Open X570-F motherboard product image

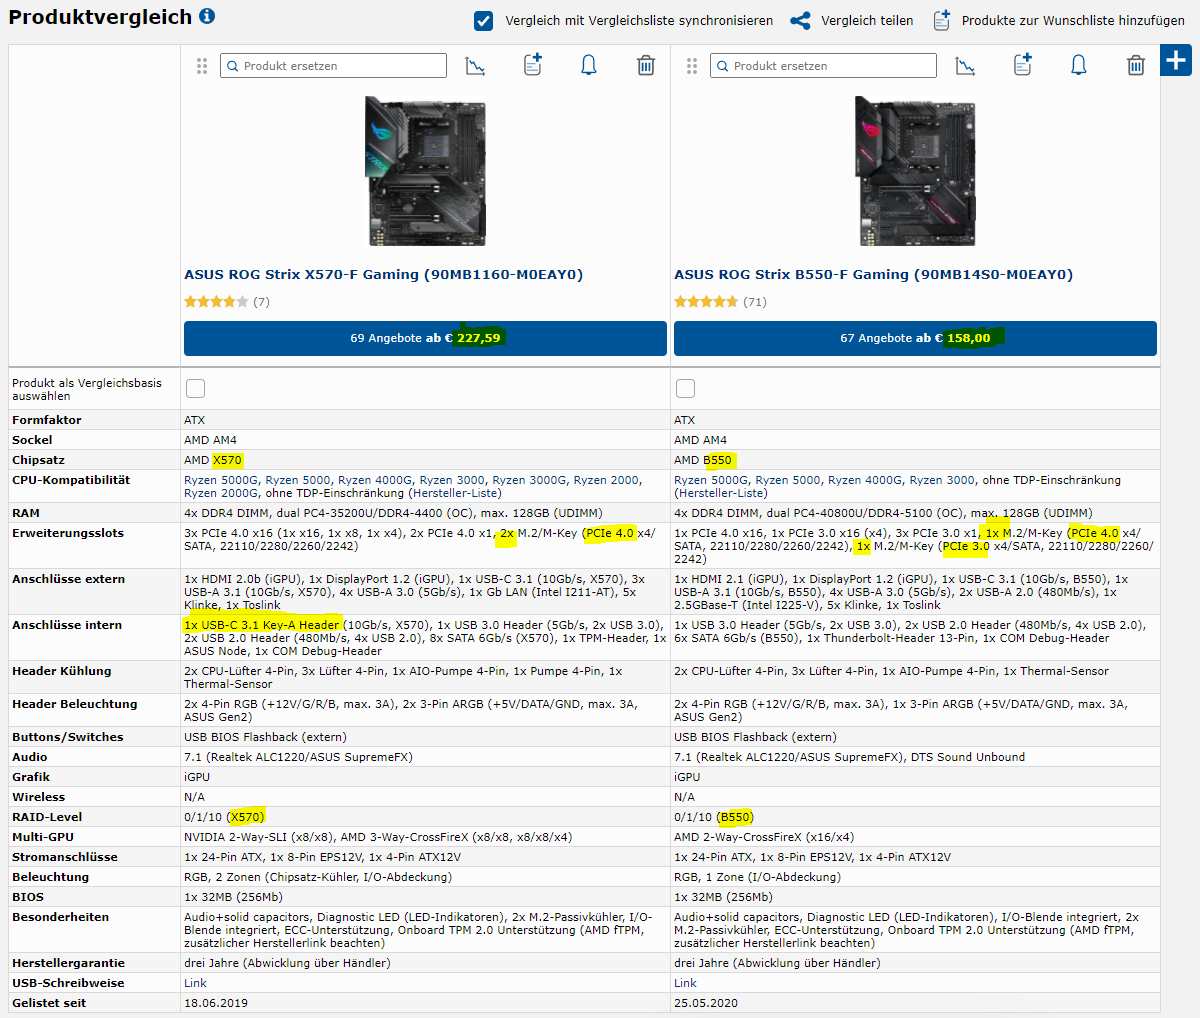pos(425,171)
